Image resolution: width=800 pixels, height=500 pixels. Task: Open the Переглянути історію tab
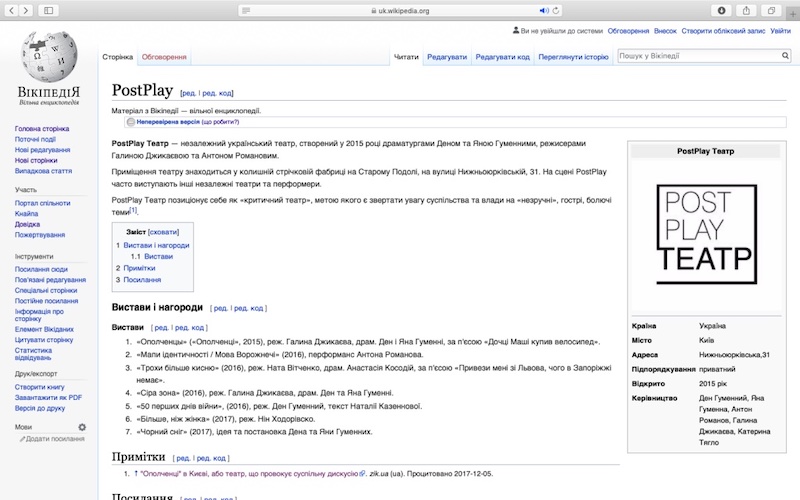[573, 57]
